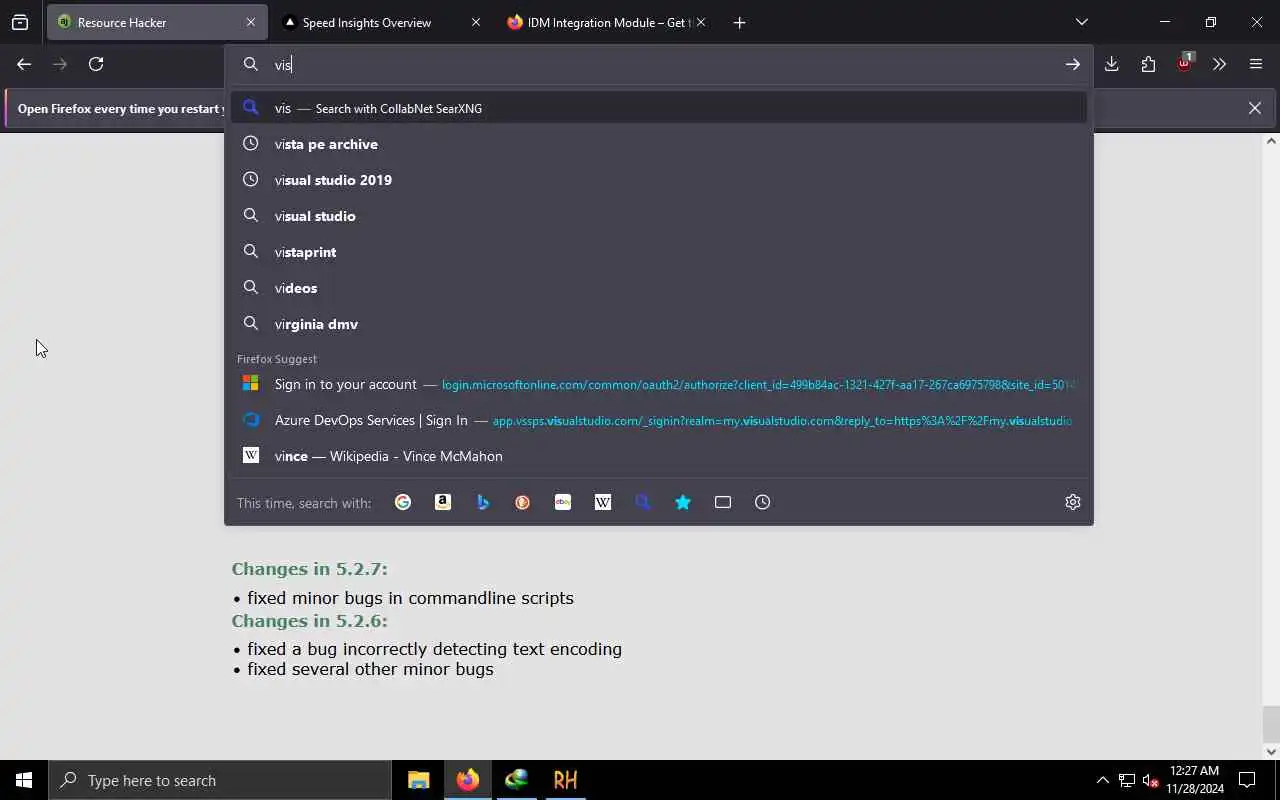Screen dimensions: 1280x800
Task: Search with CollabNet SearXNG engine icon
Action: [x=643, y=502]
